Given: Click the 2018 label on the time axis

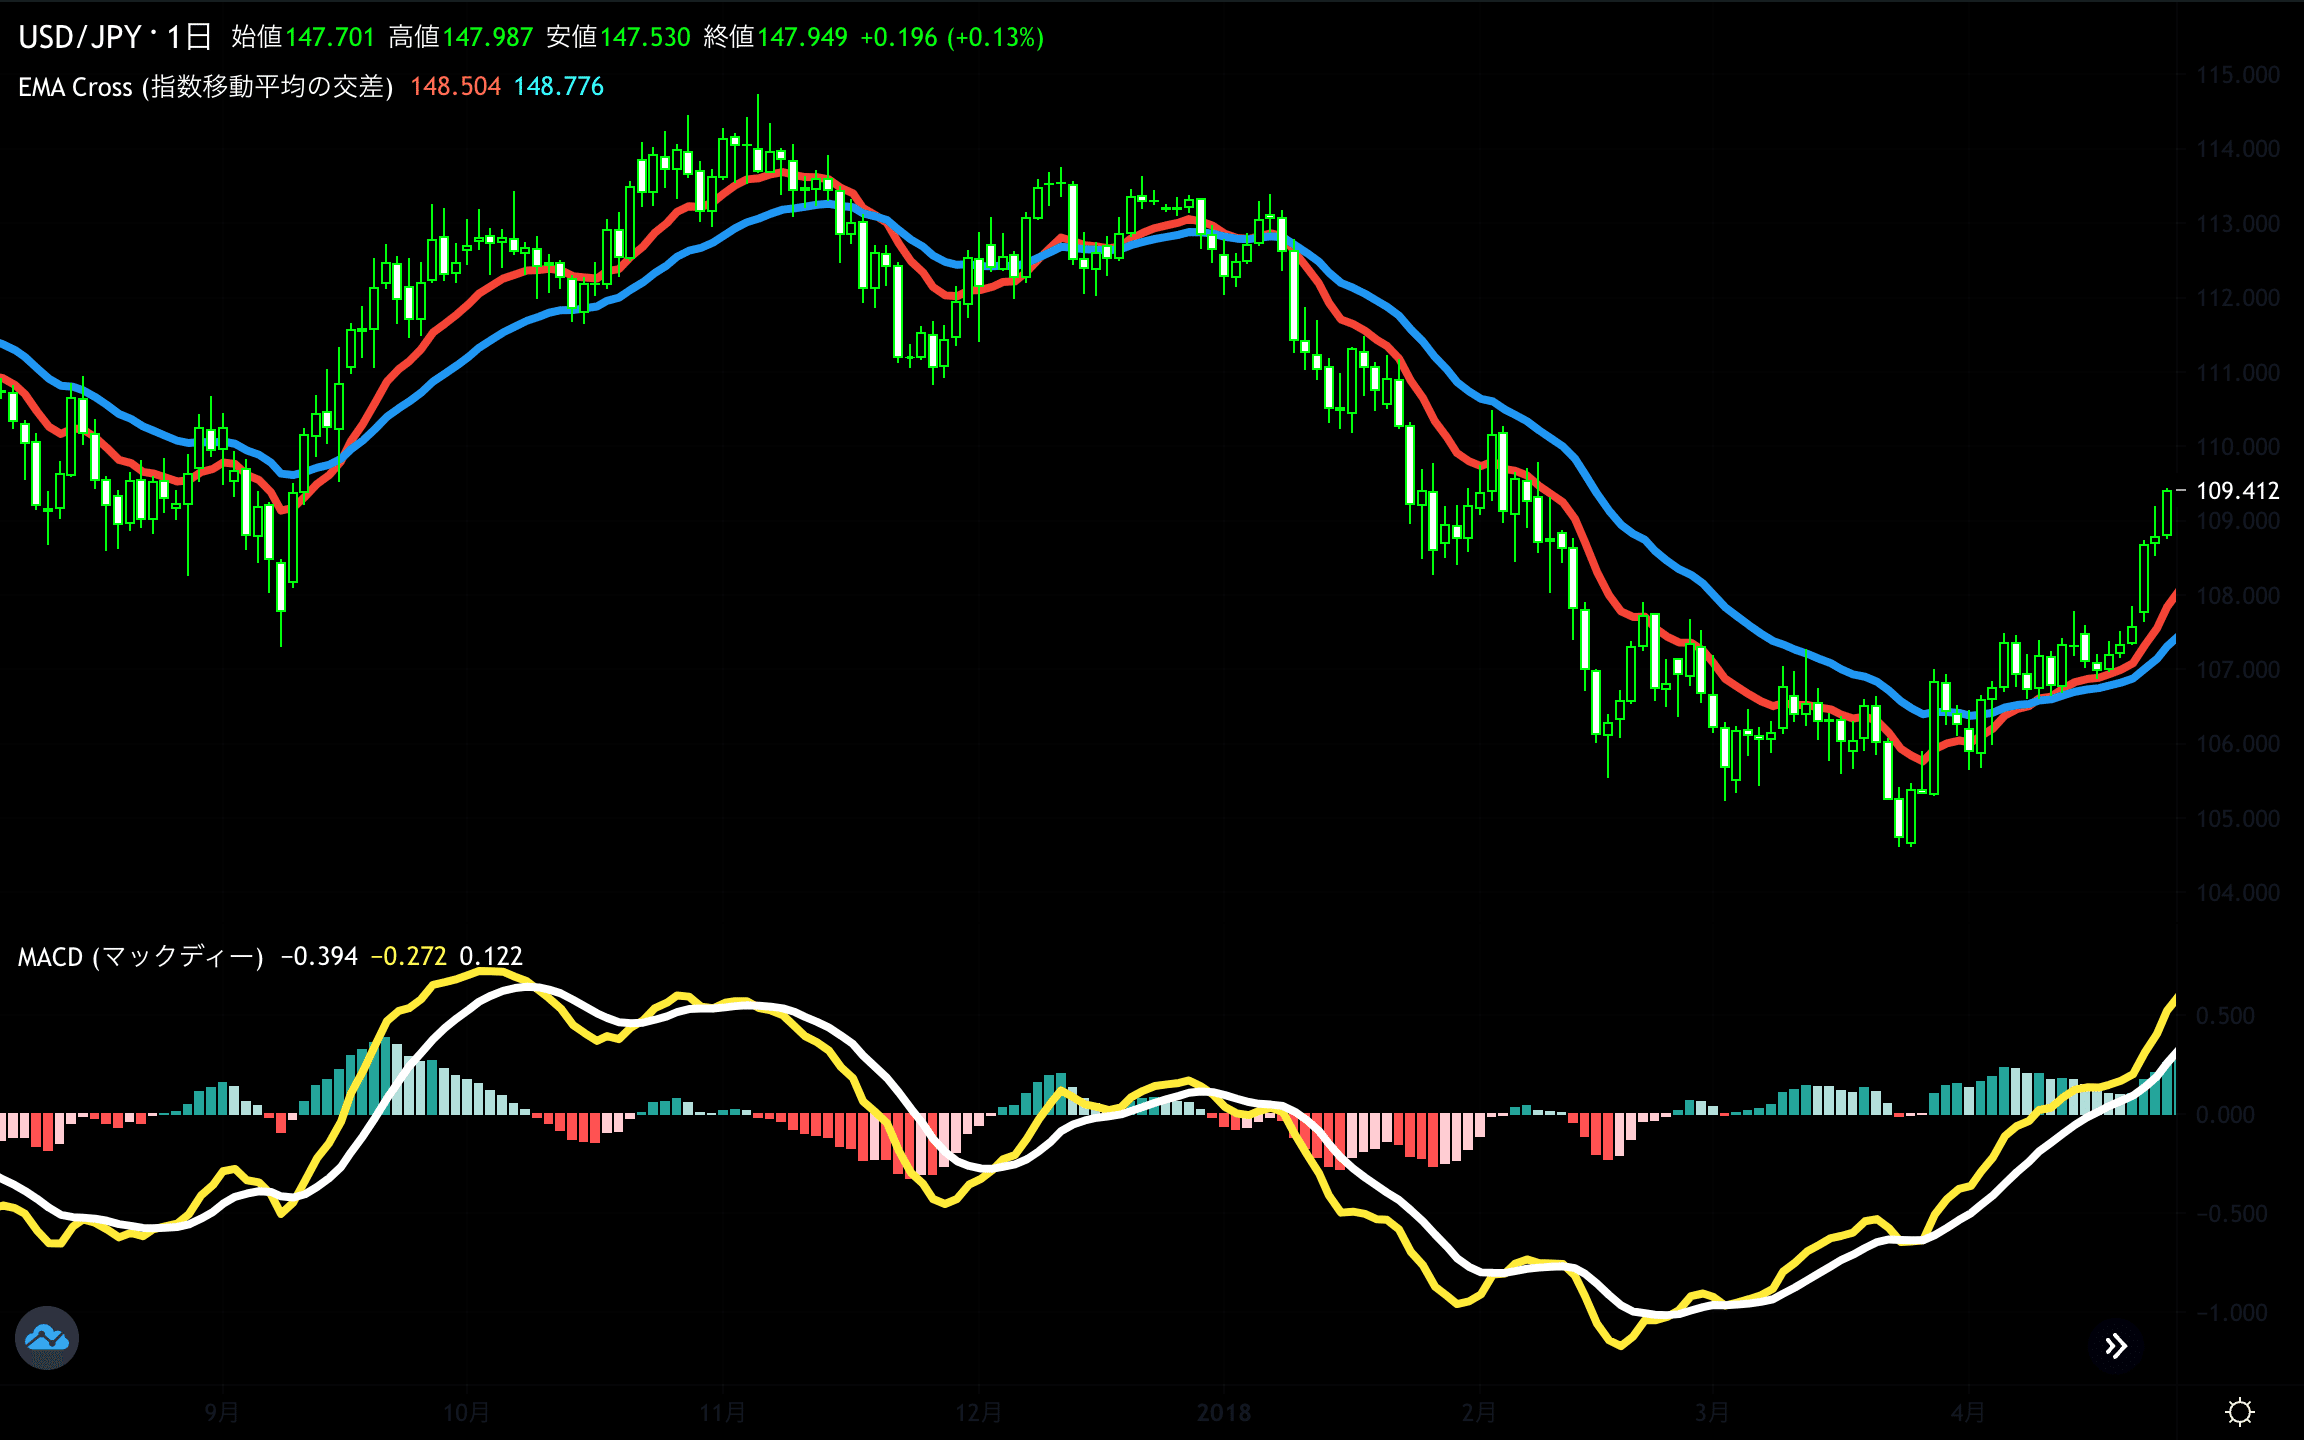Looking at the screenshot, I should (x=1222, y=1413).
